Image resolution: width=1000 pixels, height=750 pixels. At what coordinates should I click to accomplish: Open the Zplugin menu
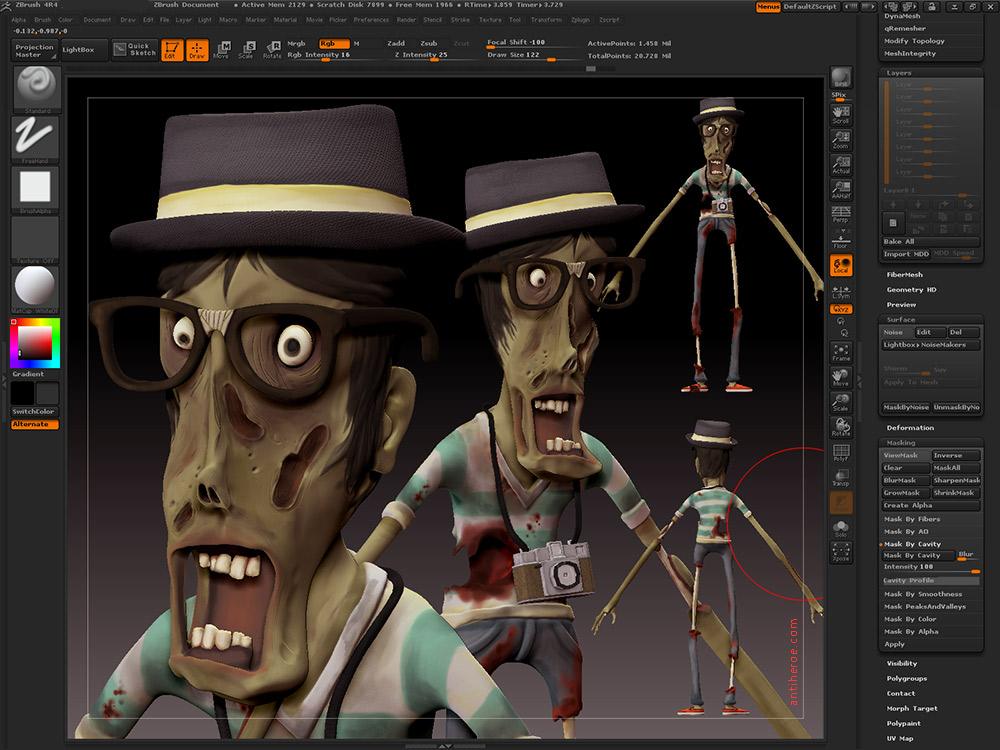(580, 20)
